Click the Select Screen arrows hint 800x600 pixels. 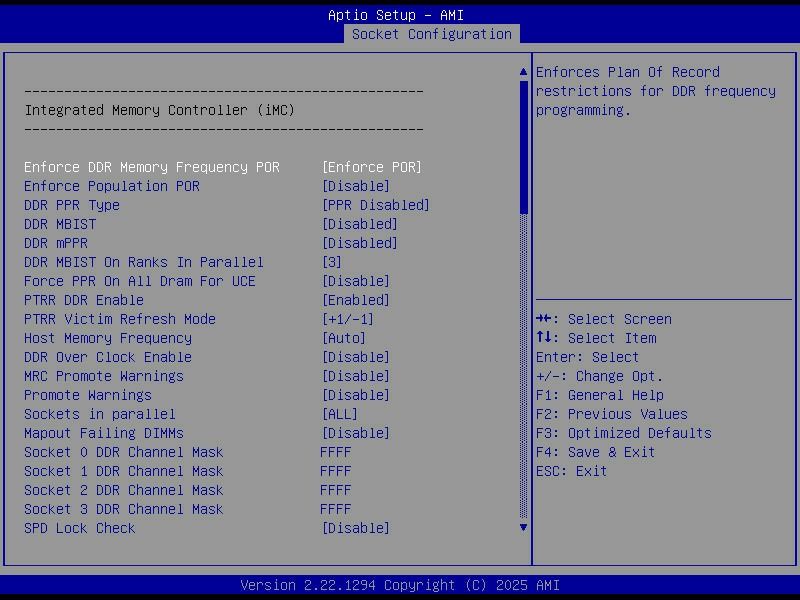(x=604, y=319)
